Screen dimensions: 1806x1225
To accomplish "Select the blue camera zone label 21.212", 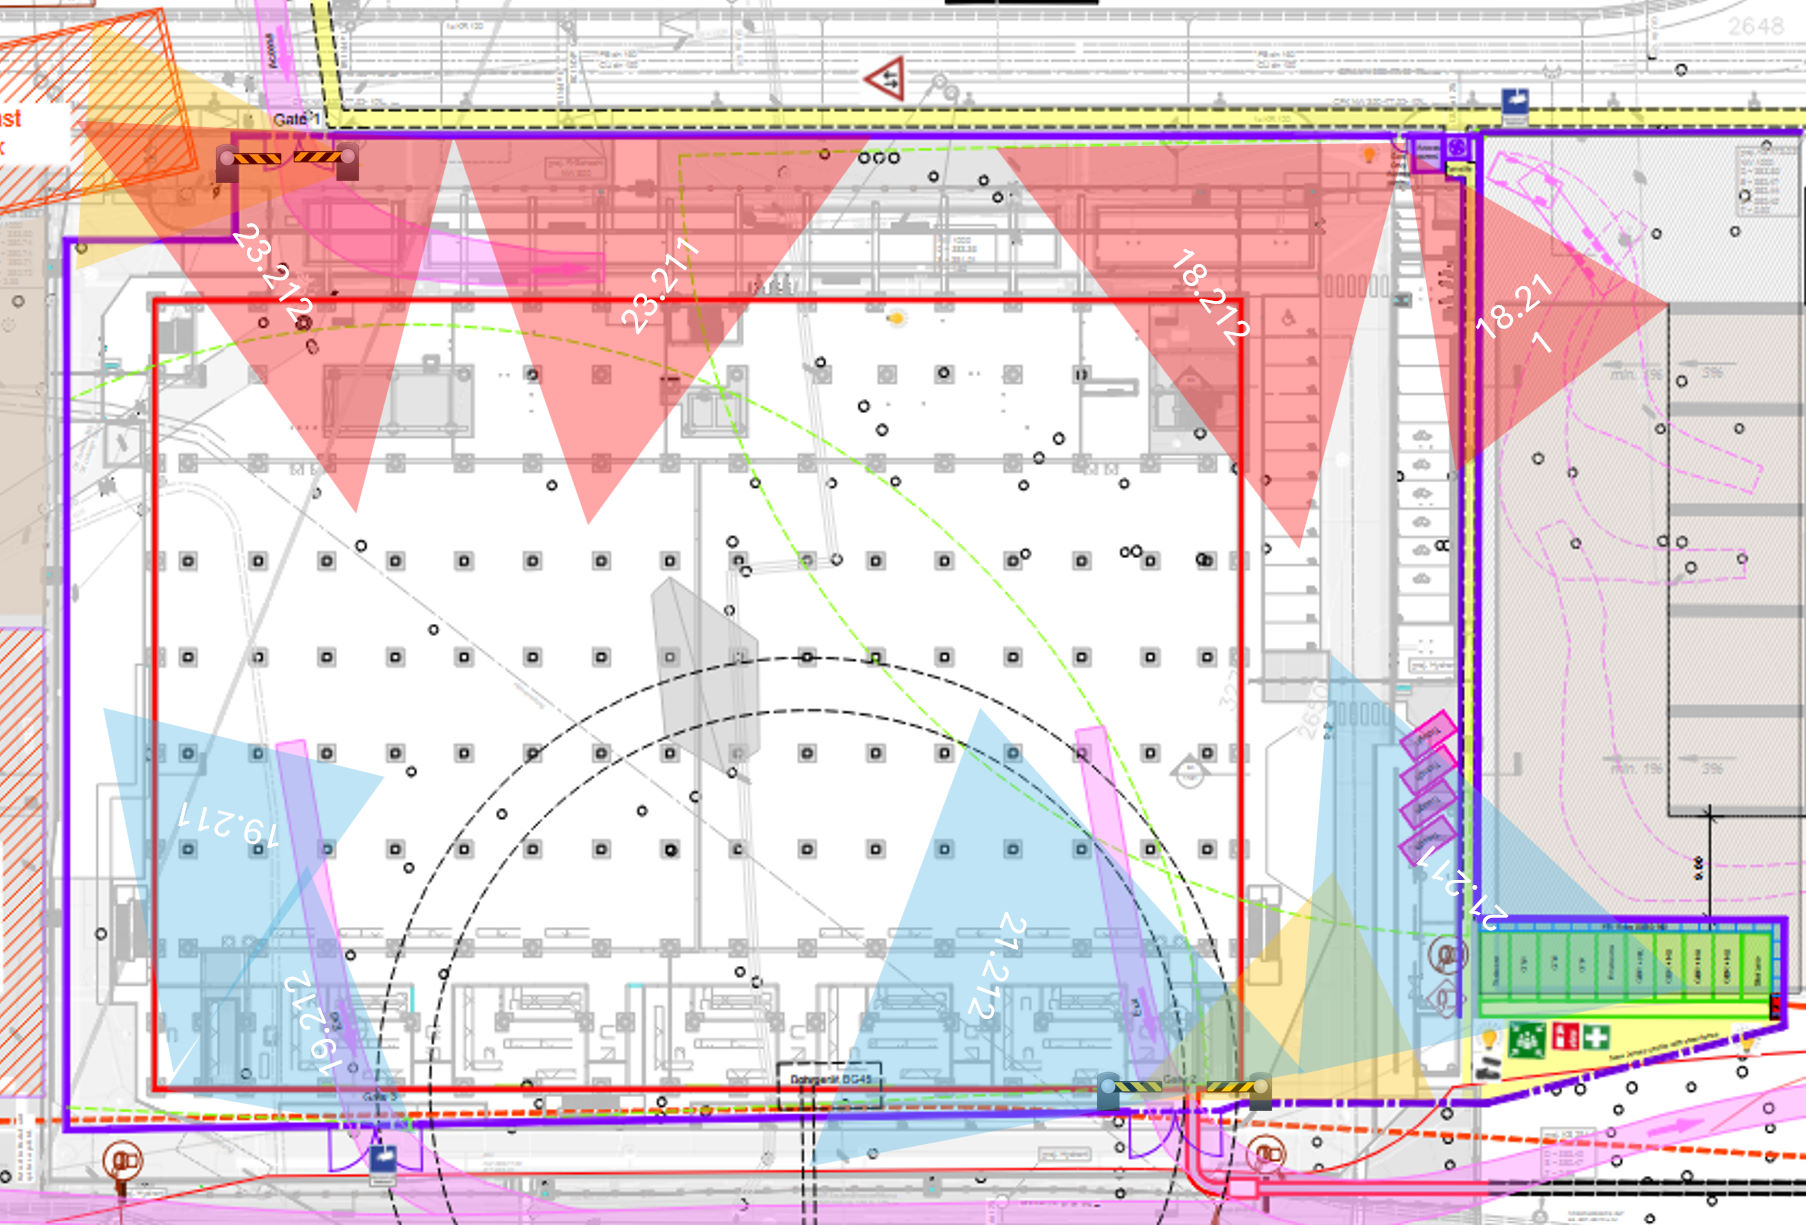I will click(997, 966).
